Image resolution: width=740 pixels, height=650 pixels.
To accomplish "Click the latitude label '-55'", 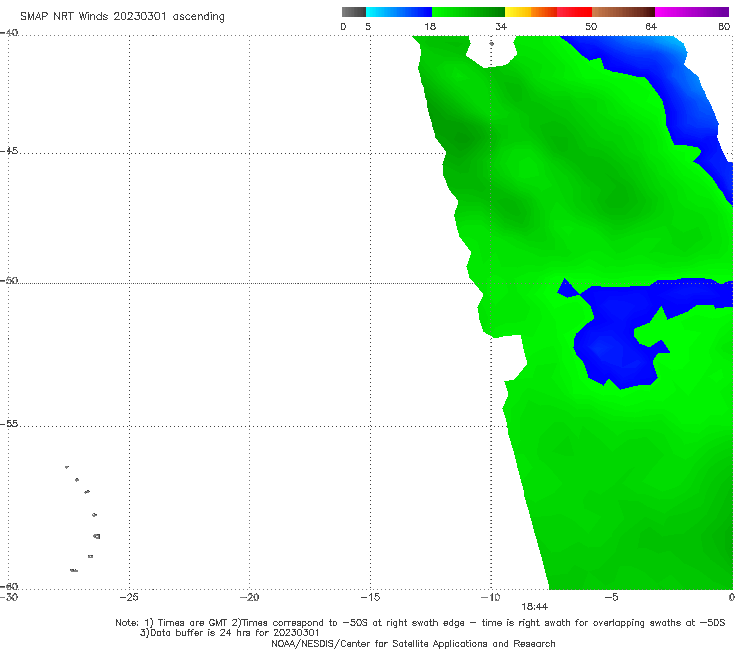I will click(9, 424).
